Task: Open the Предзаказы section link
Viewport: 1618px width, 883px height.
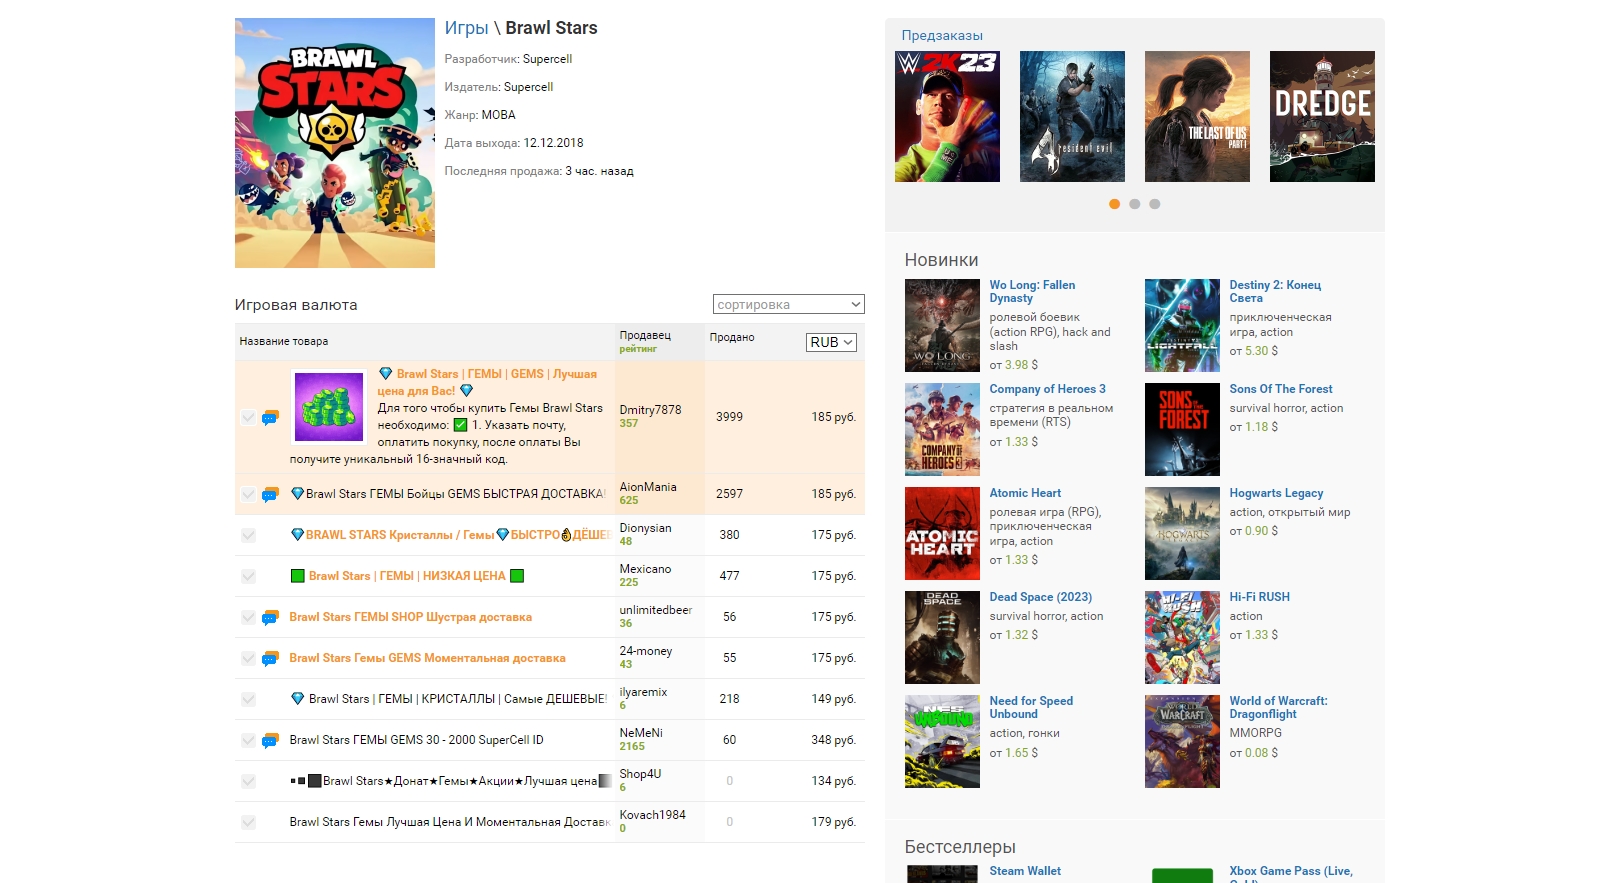Action: point(942,35)
